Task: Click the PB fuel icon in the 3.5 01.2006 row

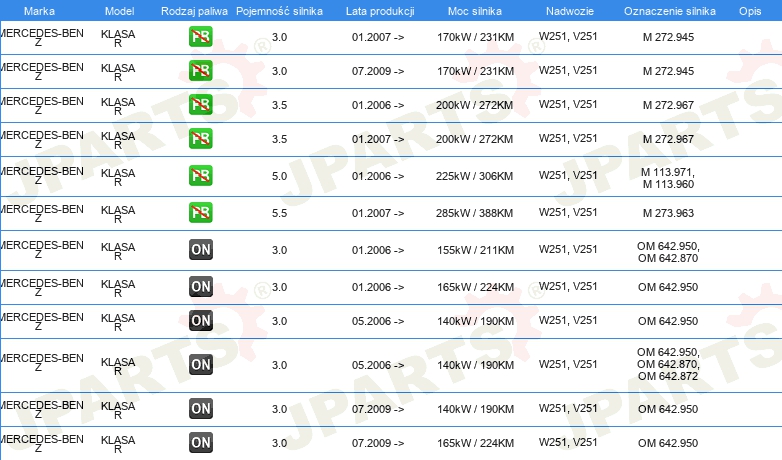Action: point(200,105)
